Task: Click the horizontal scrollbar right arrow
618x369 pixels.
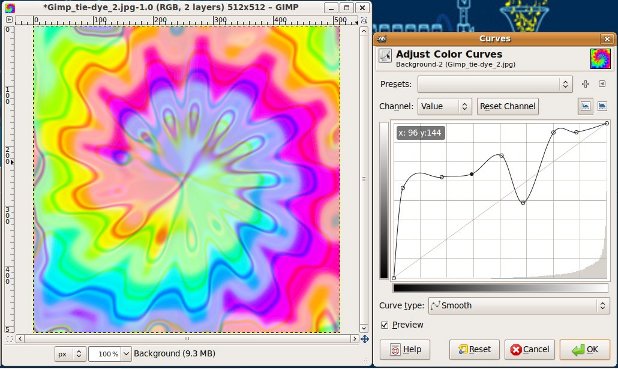Action: point(354,339)
